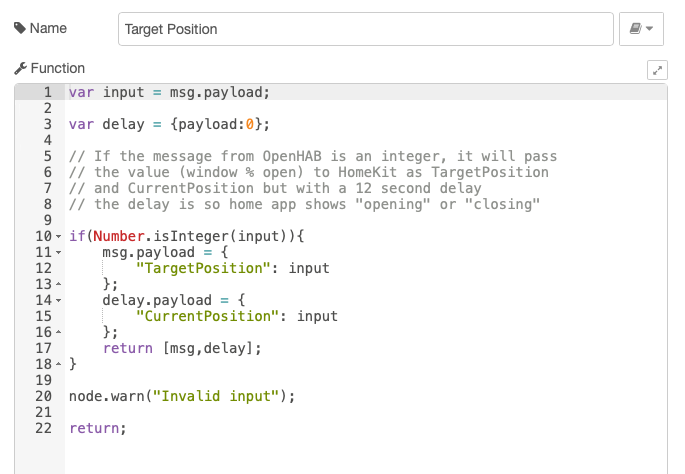
Task: Open the book icon dropdown
Action: tap(641, 29)
